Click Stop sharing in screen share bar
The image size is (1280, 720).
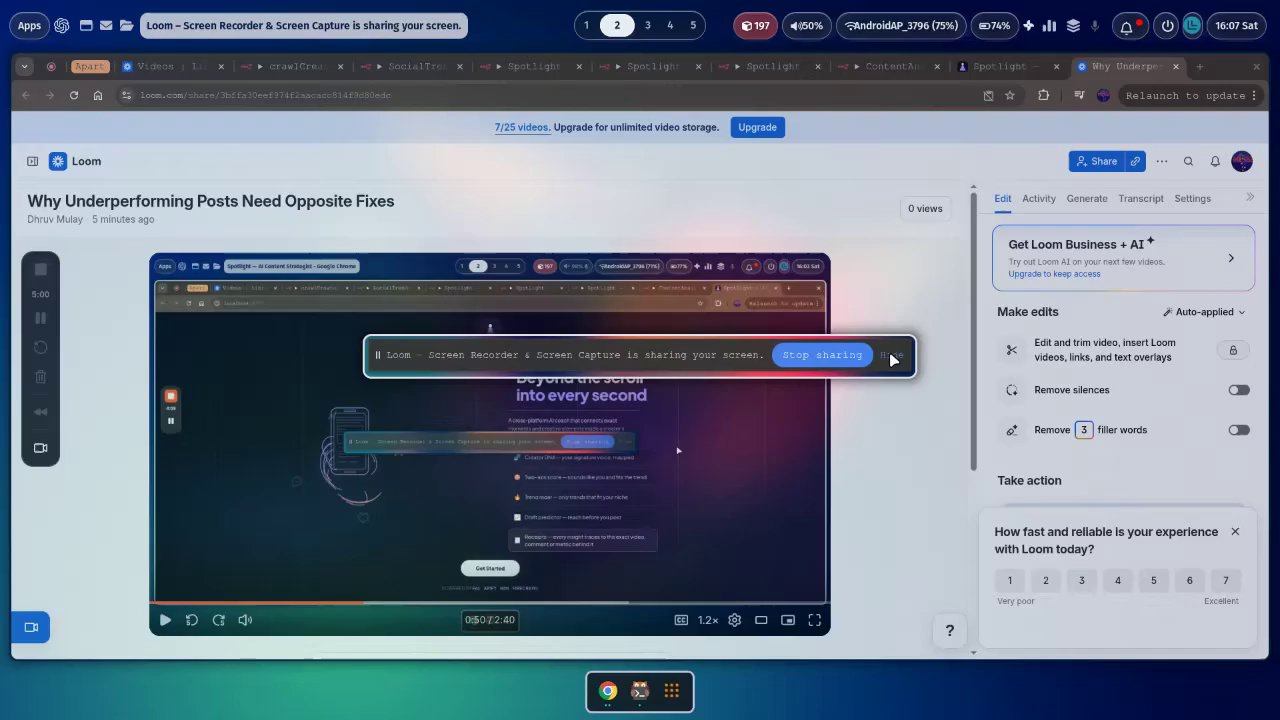(822, 355)
